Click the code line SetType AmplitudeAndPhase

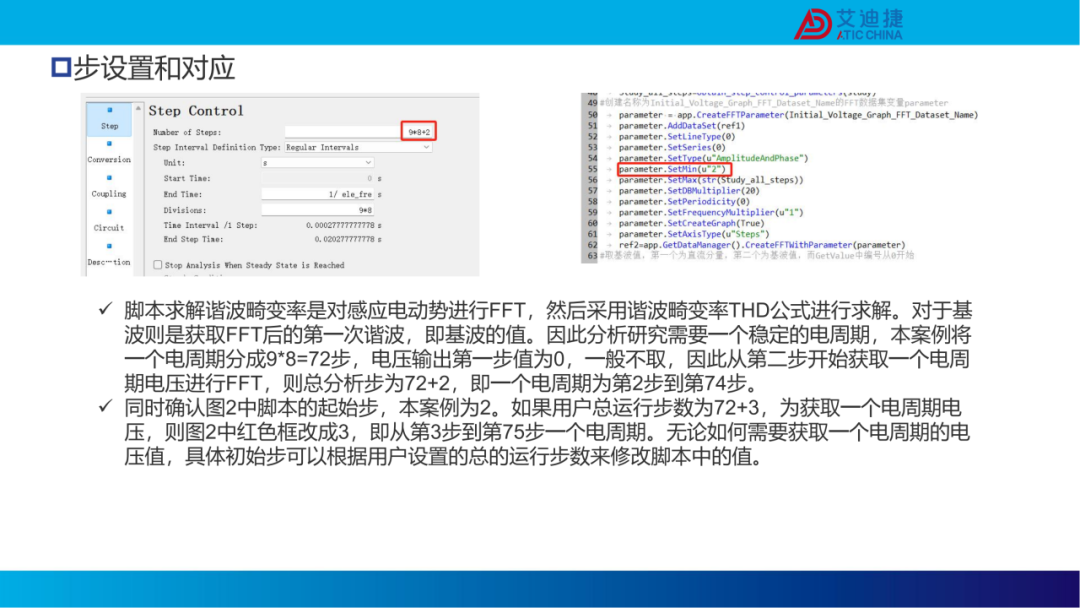pos(714,158)
